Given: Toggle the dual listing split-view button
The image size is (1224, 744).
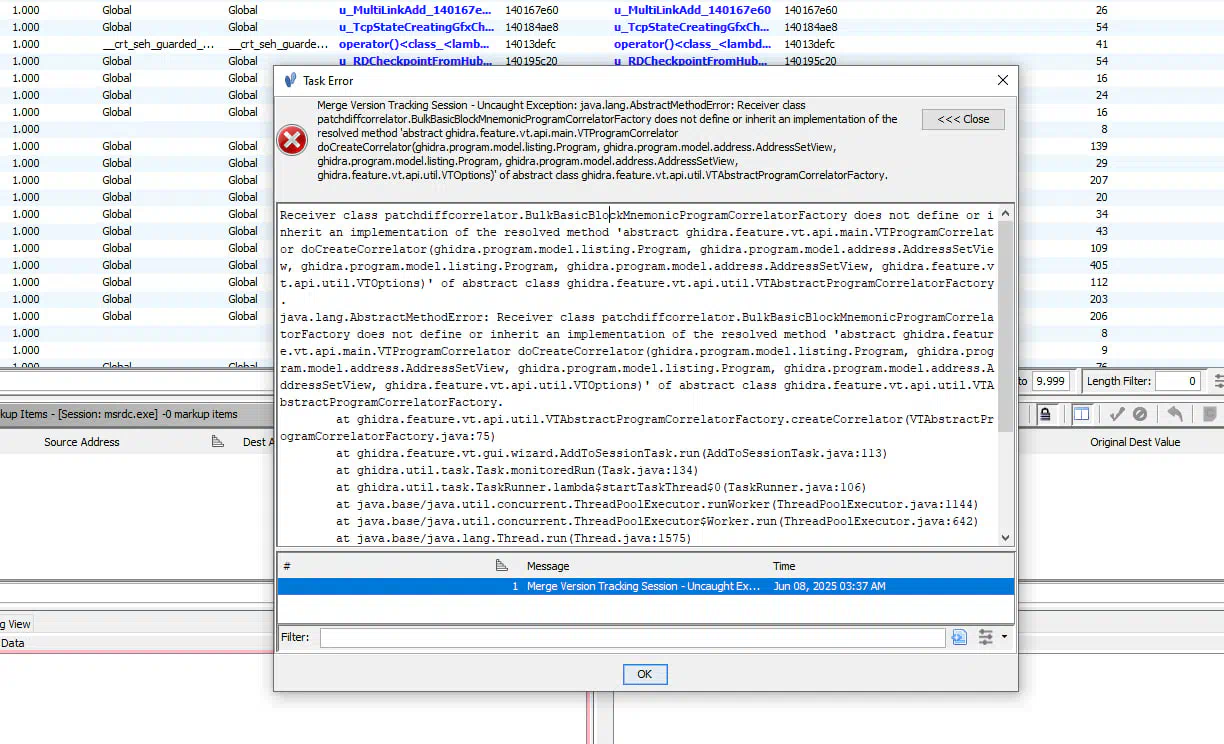Looking at the screenshot, I should (x=1081, y=414).
